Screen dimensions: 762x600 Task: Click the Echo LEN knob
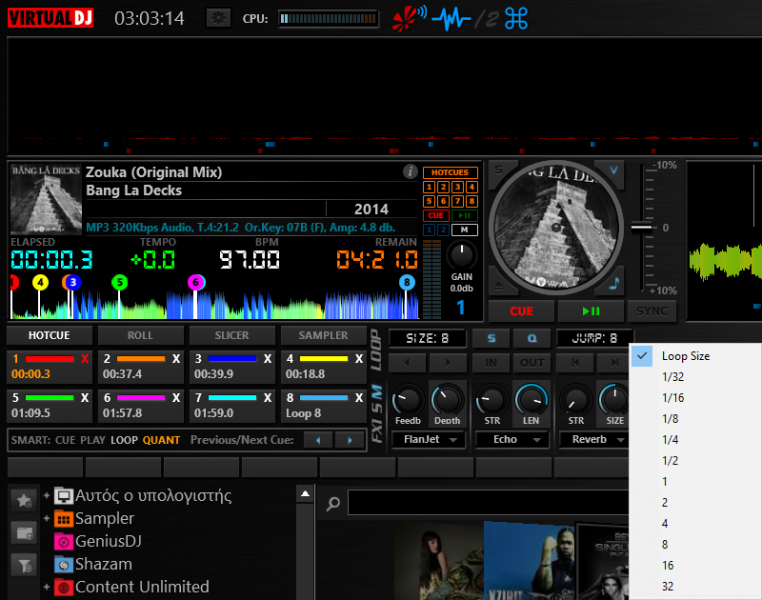pyautogui.click(x=531, y=400)
